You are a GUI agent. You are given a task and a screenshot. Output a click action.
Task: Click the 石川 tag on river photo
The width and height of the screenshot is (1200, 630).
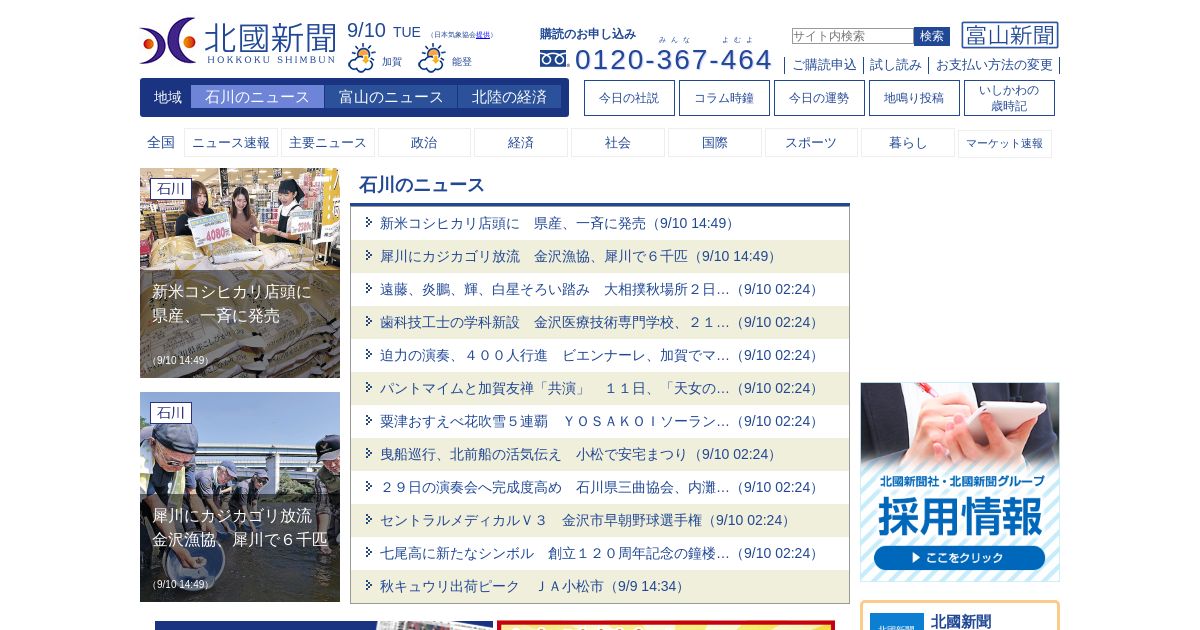point(171,413)
